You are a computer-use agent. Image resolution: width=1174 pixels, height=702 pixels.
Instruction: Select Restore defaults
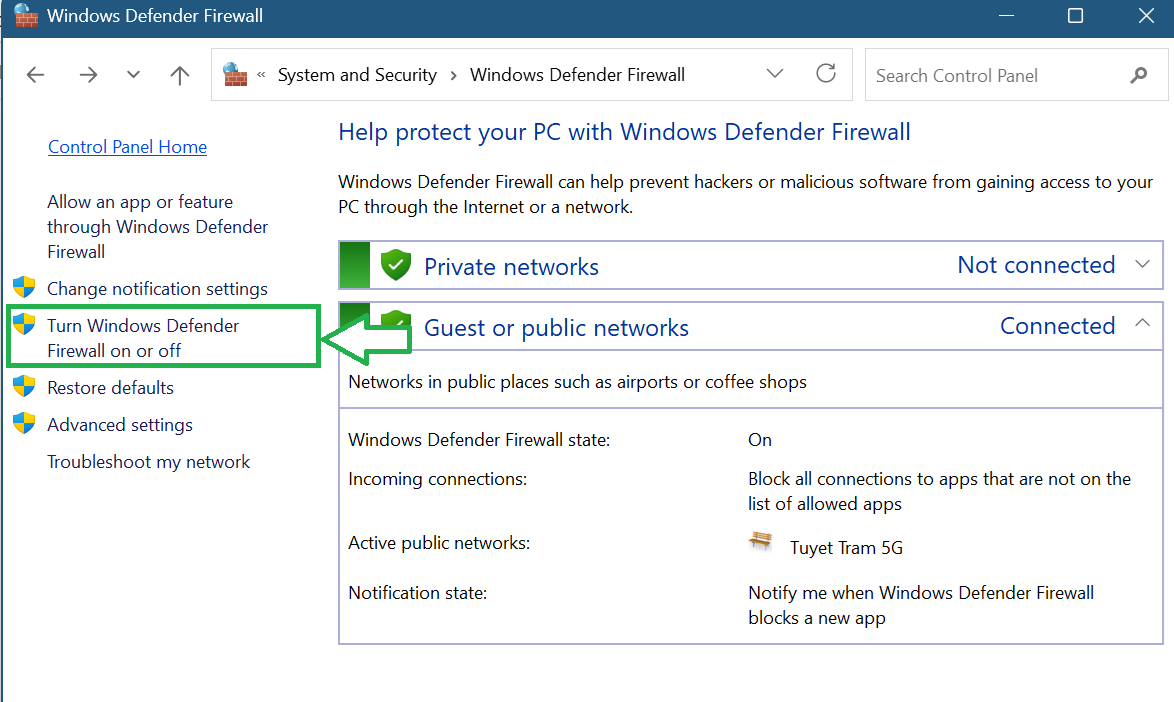pos(110,388)
